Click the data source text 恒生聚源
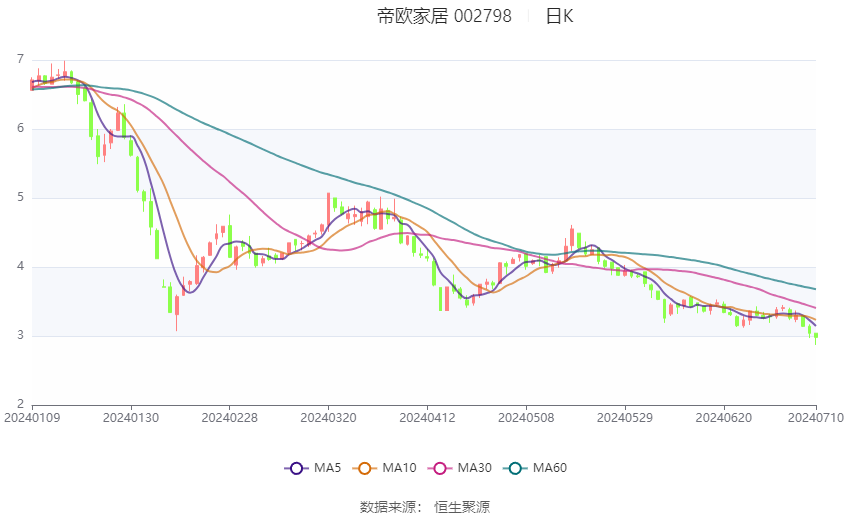This screenshot has width=850, height=517. 462,507
